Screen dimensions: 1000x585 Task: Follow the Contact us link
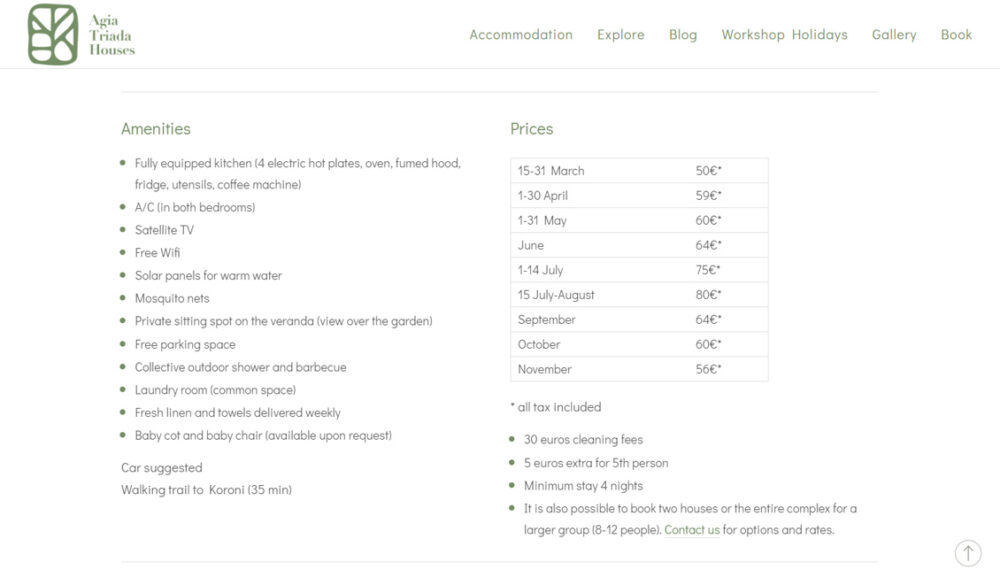pyautogui.click(x=692, y=530)
